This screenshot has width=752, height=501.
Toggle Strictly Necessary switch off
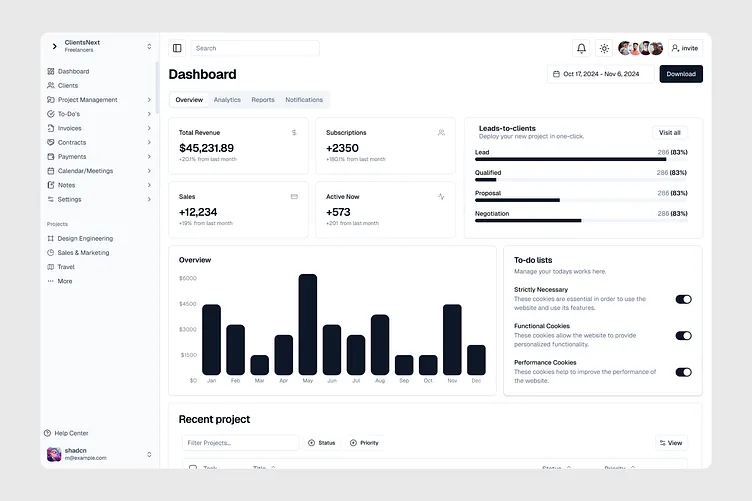(x=683, y=299)
